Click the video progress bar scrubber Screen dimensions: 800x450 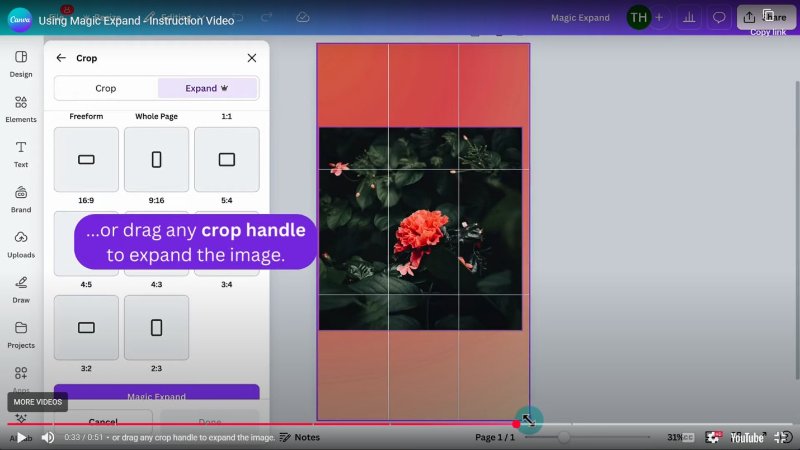coord(516,424)
